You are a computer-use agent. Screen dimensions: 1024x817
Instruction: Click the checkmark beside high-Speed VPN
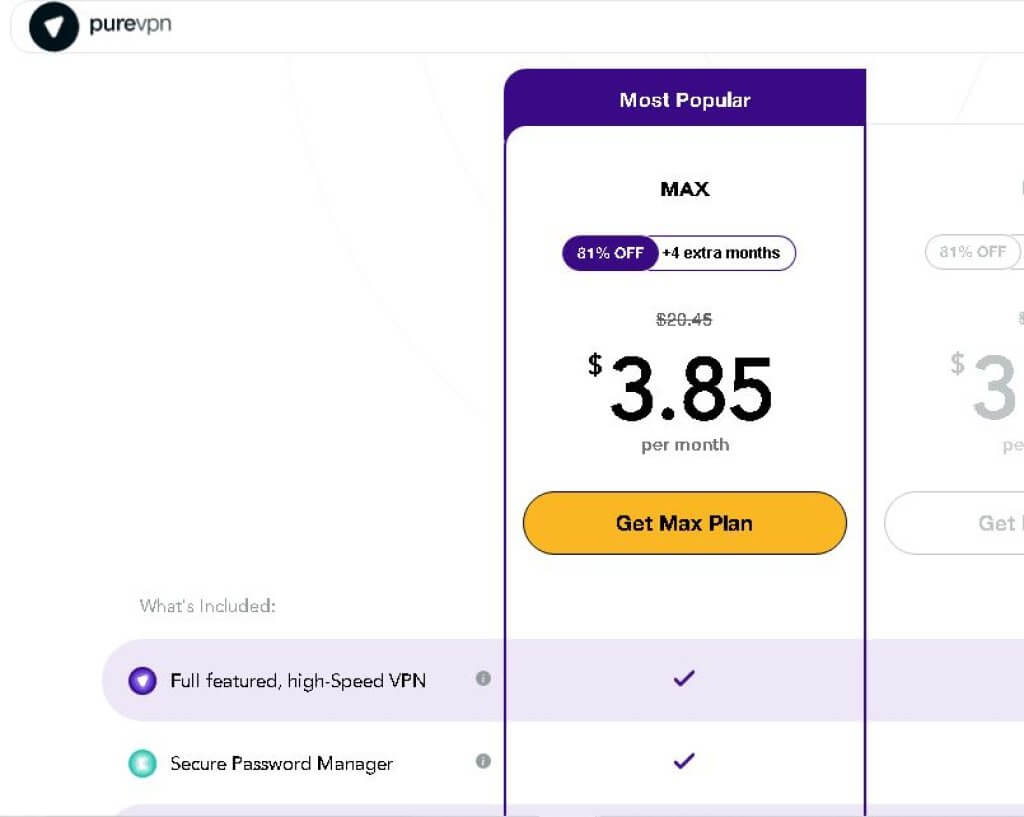click(684, 678)
